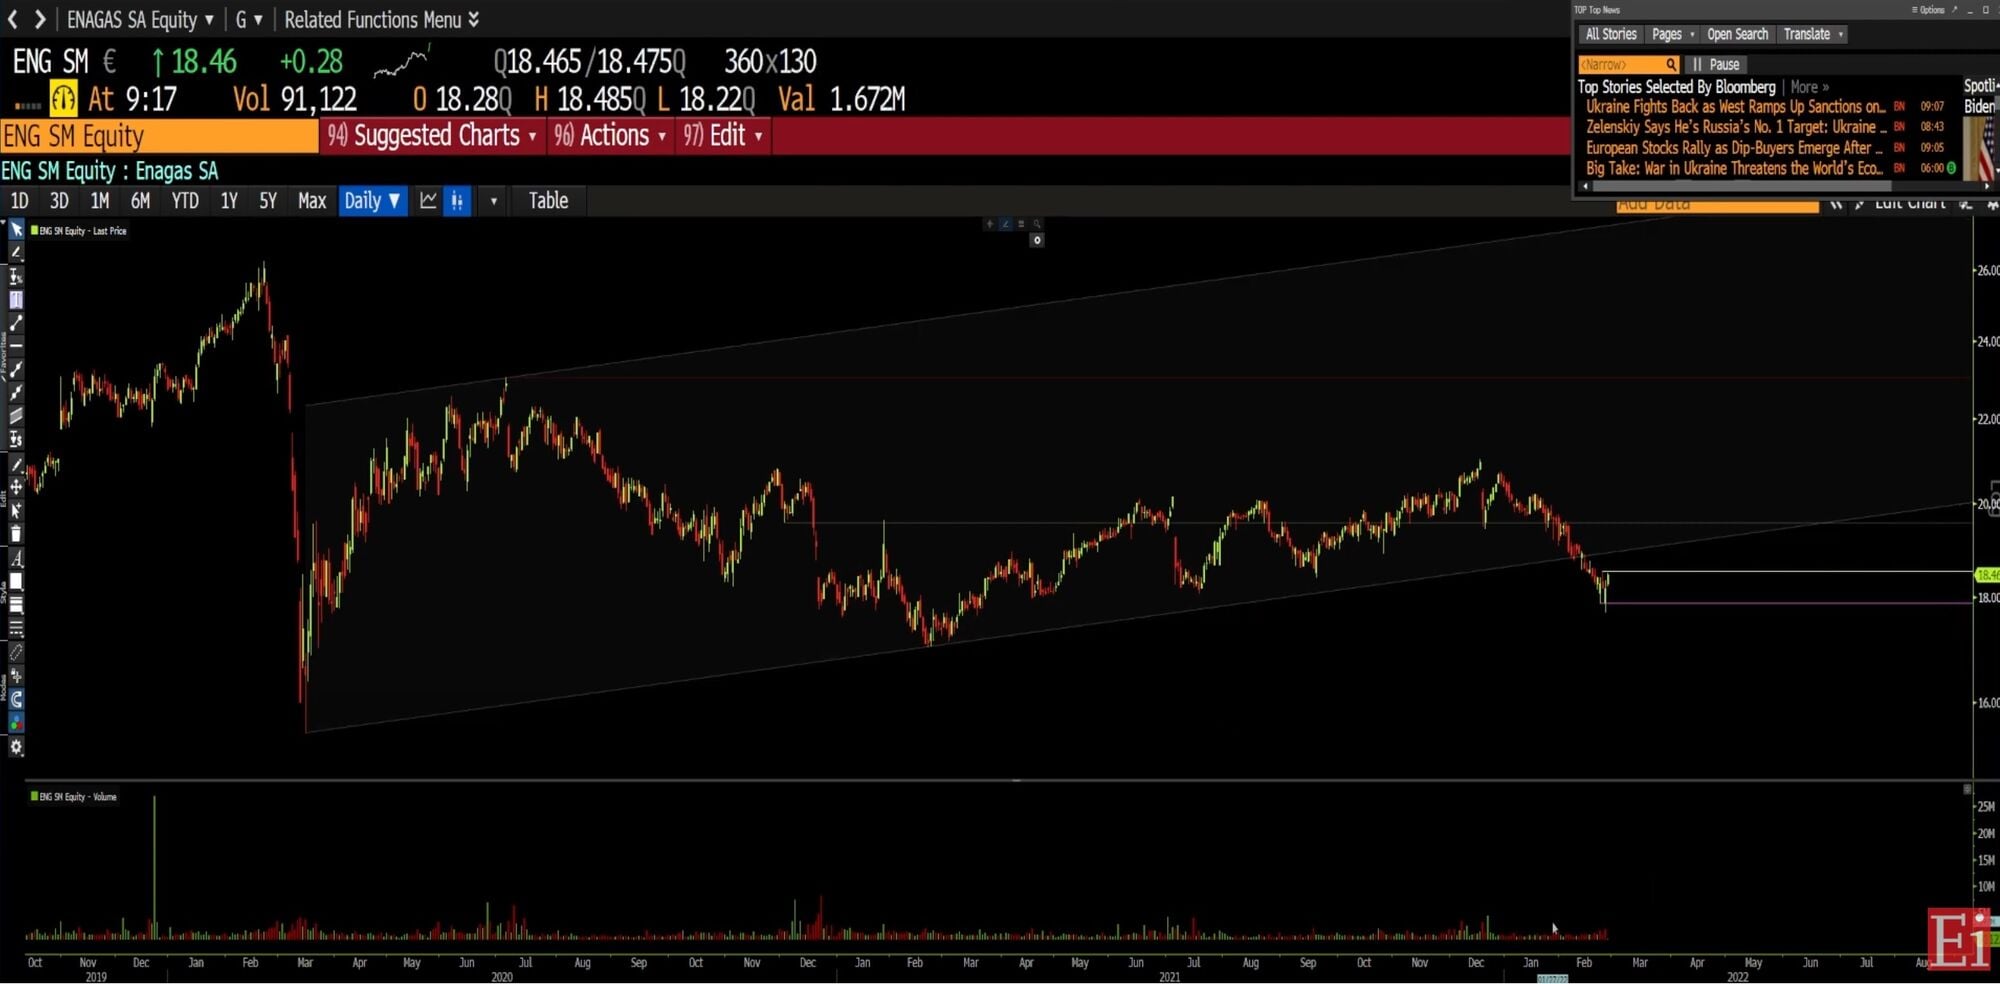Viewport: 2000px width, 984px height.
Task: Select the horizontal line tool
Action: [x=16, y=345]
